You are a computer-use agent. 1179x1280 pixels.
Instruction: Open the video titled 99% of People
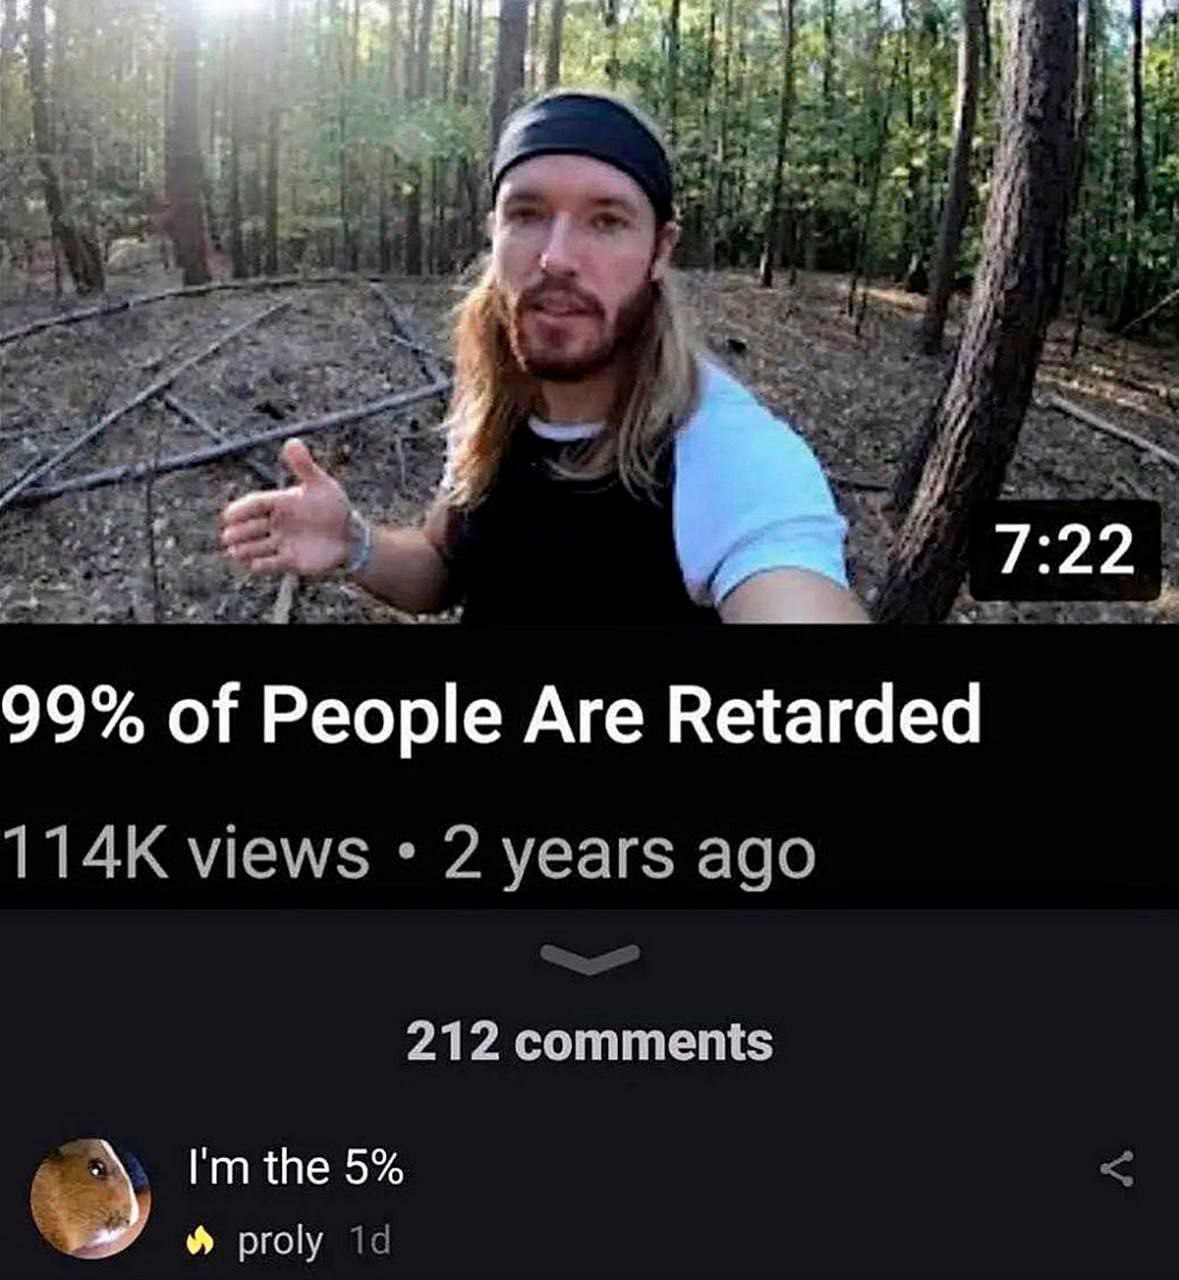pos(490,717)
